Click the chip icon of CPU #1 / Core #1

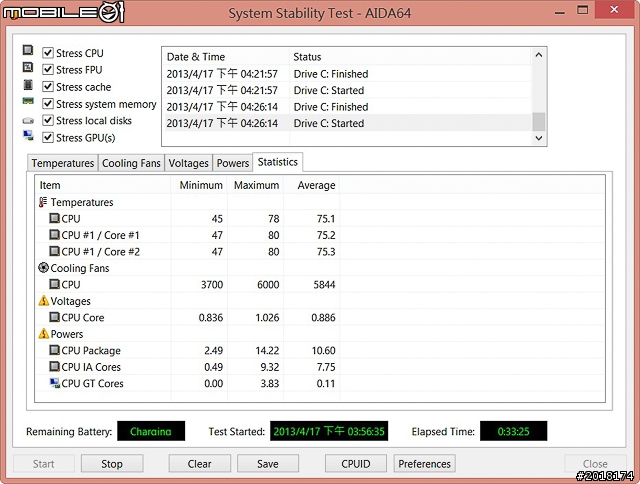tap(54, 235)
